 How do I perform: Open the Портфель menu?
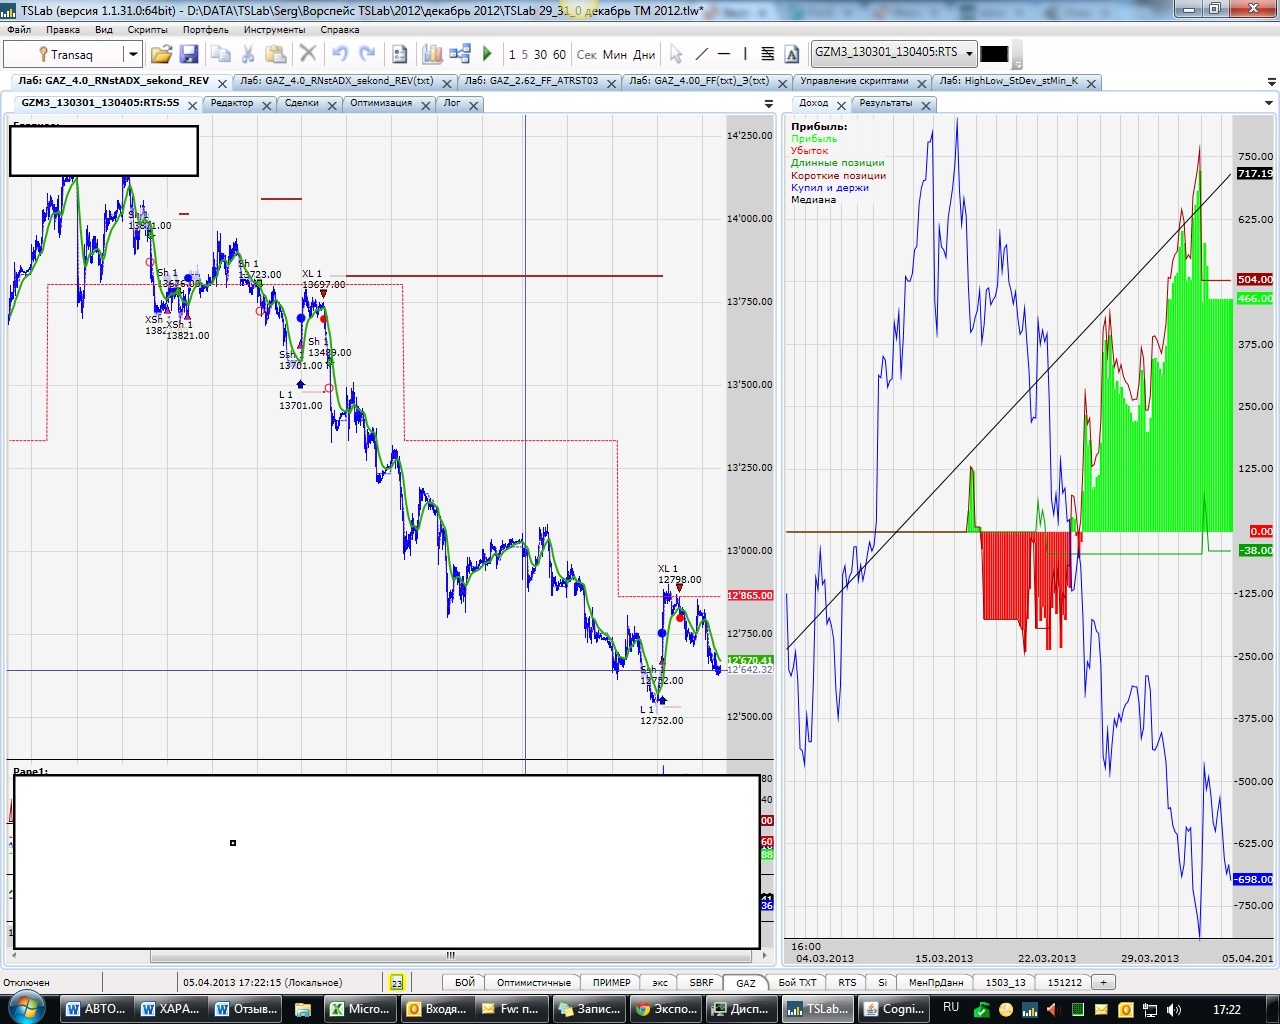pyautogui.click(x=206, y=30)
